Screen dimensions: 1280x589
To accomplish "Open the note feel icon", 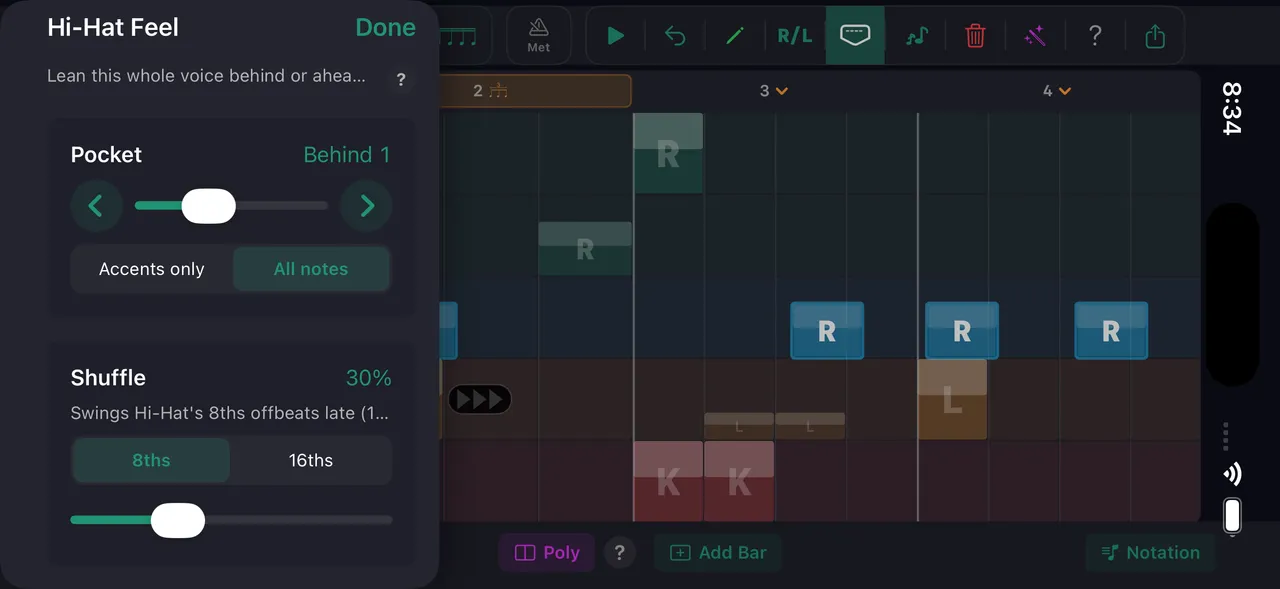I will point(916,36).
